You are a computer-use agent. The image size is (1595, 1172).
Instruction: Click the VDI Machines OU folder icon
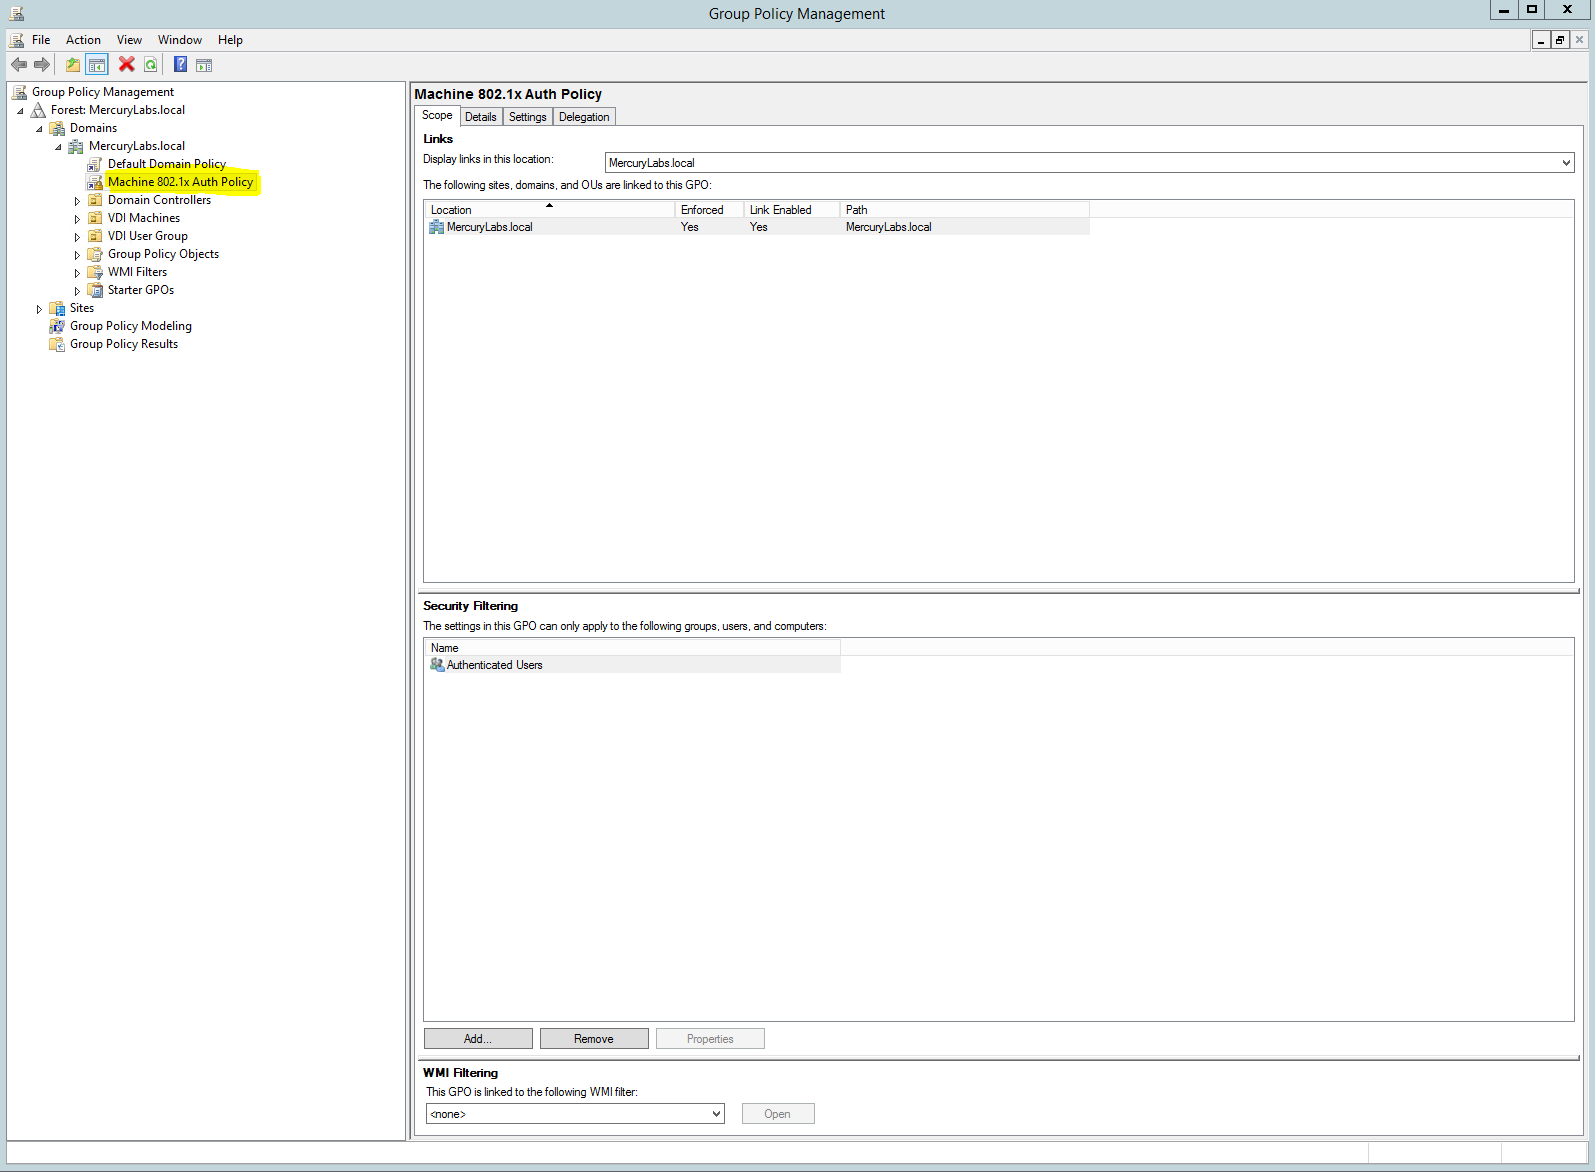(x=95, y=218)
